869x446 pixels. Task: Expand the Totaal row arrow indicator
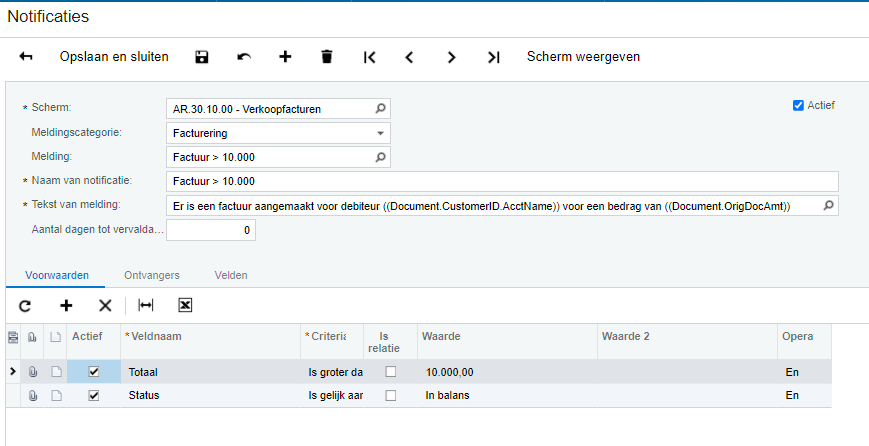point(13,372)
